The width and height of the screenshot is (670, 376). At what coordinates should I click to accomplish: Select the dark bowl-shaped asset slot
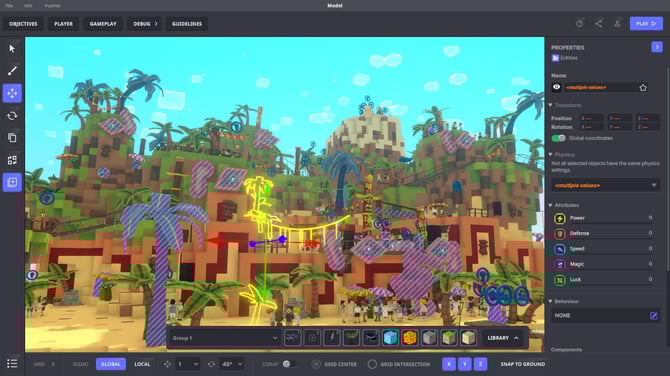pos(371,338)
